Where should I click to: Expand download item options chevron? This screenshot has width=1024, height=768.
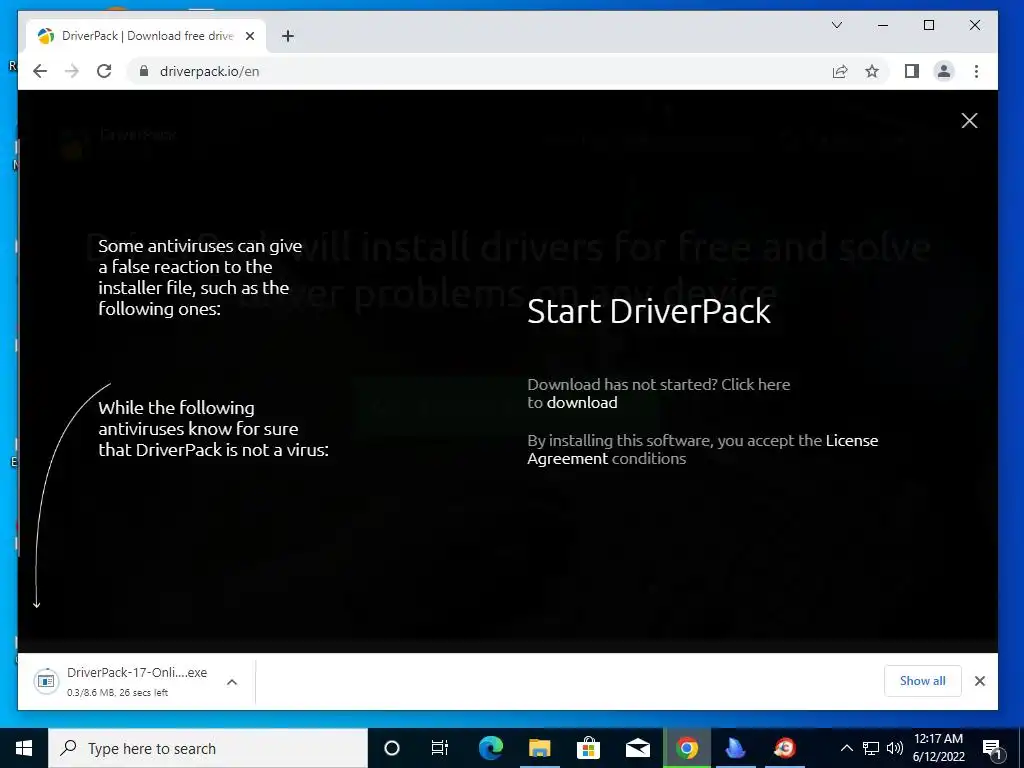232,682
